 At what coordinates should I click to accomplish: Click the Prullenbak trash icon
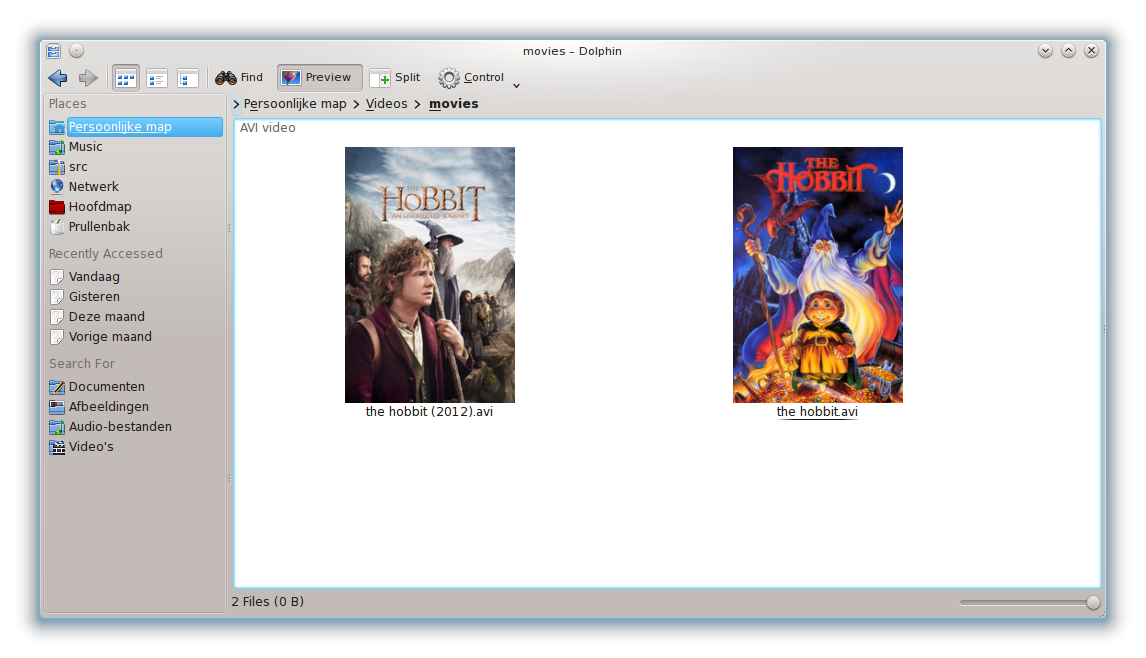[x=57, y=227]
